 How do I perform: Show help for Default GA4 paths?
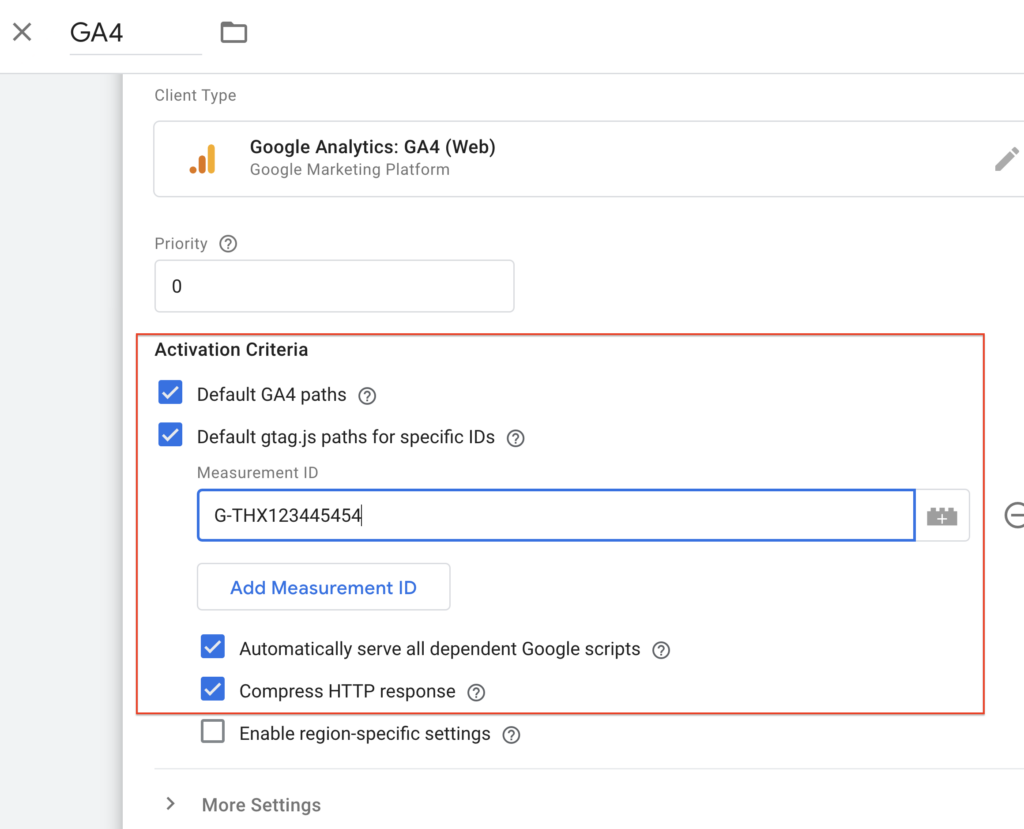tap(367, 395)
